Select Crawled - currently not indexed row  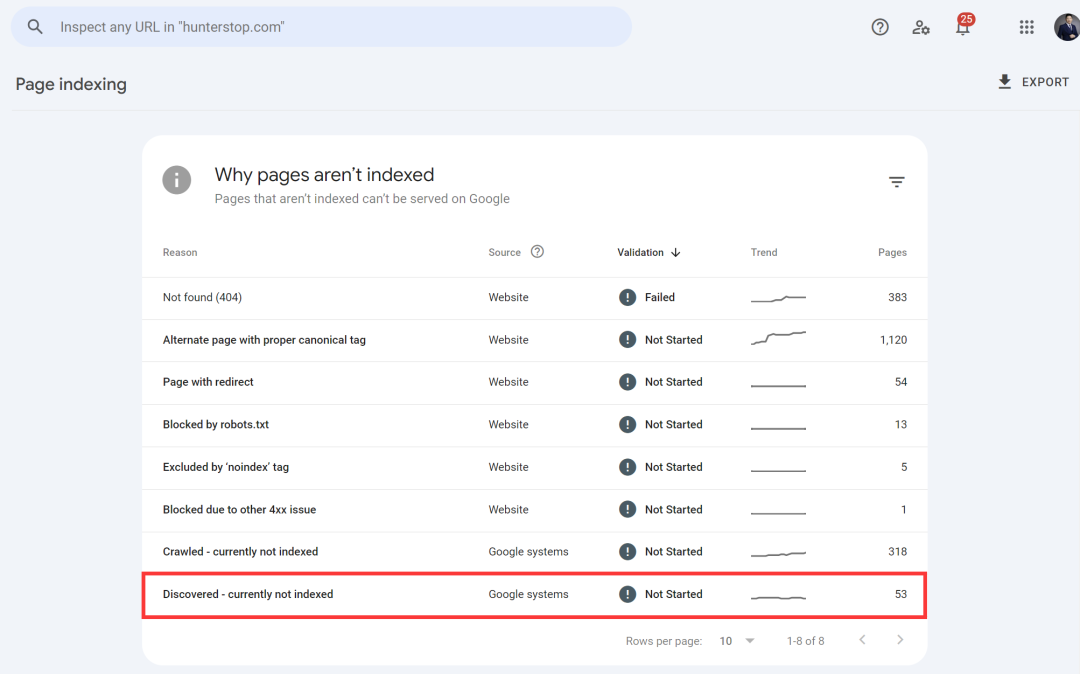[240, 552]
